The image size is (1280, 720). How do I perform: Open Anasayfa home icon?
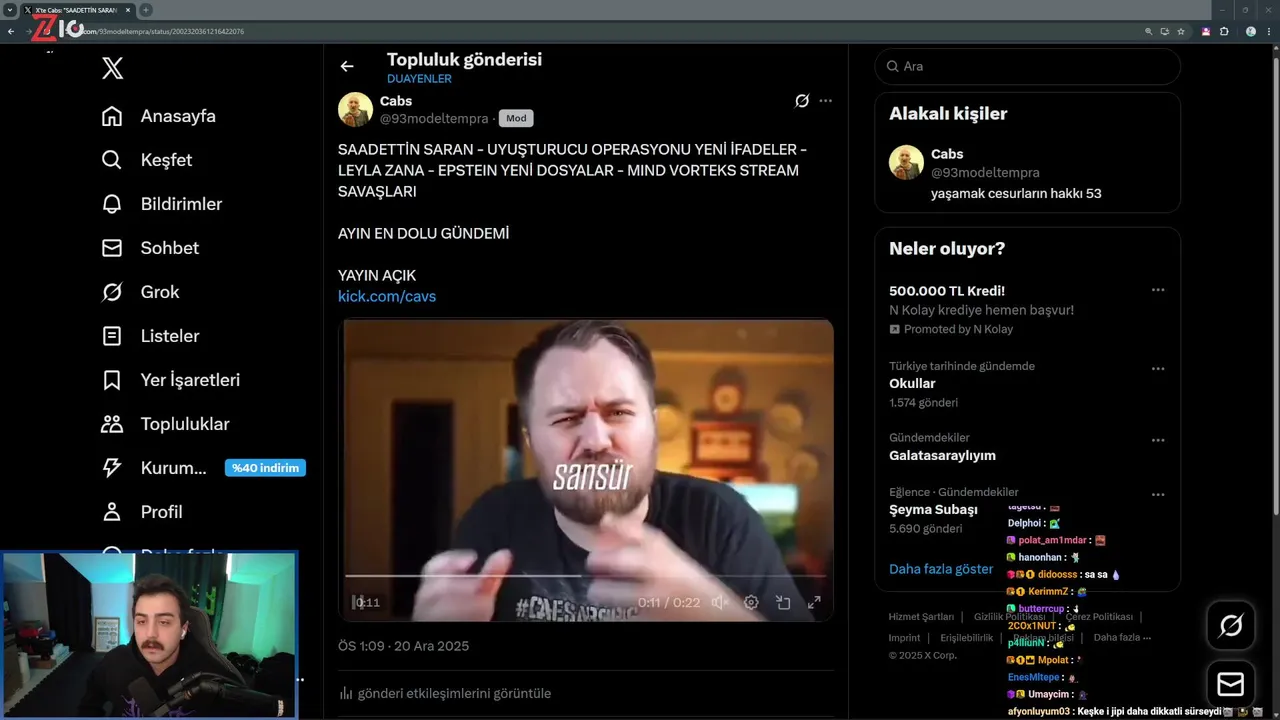pyautogui.click(x=112, y=116)
